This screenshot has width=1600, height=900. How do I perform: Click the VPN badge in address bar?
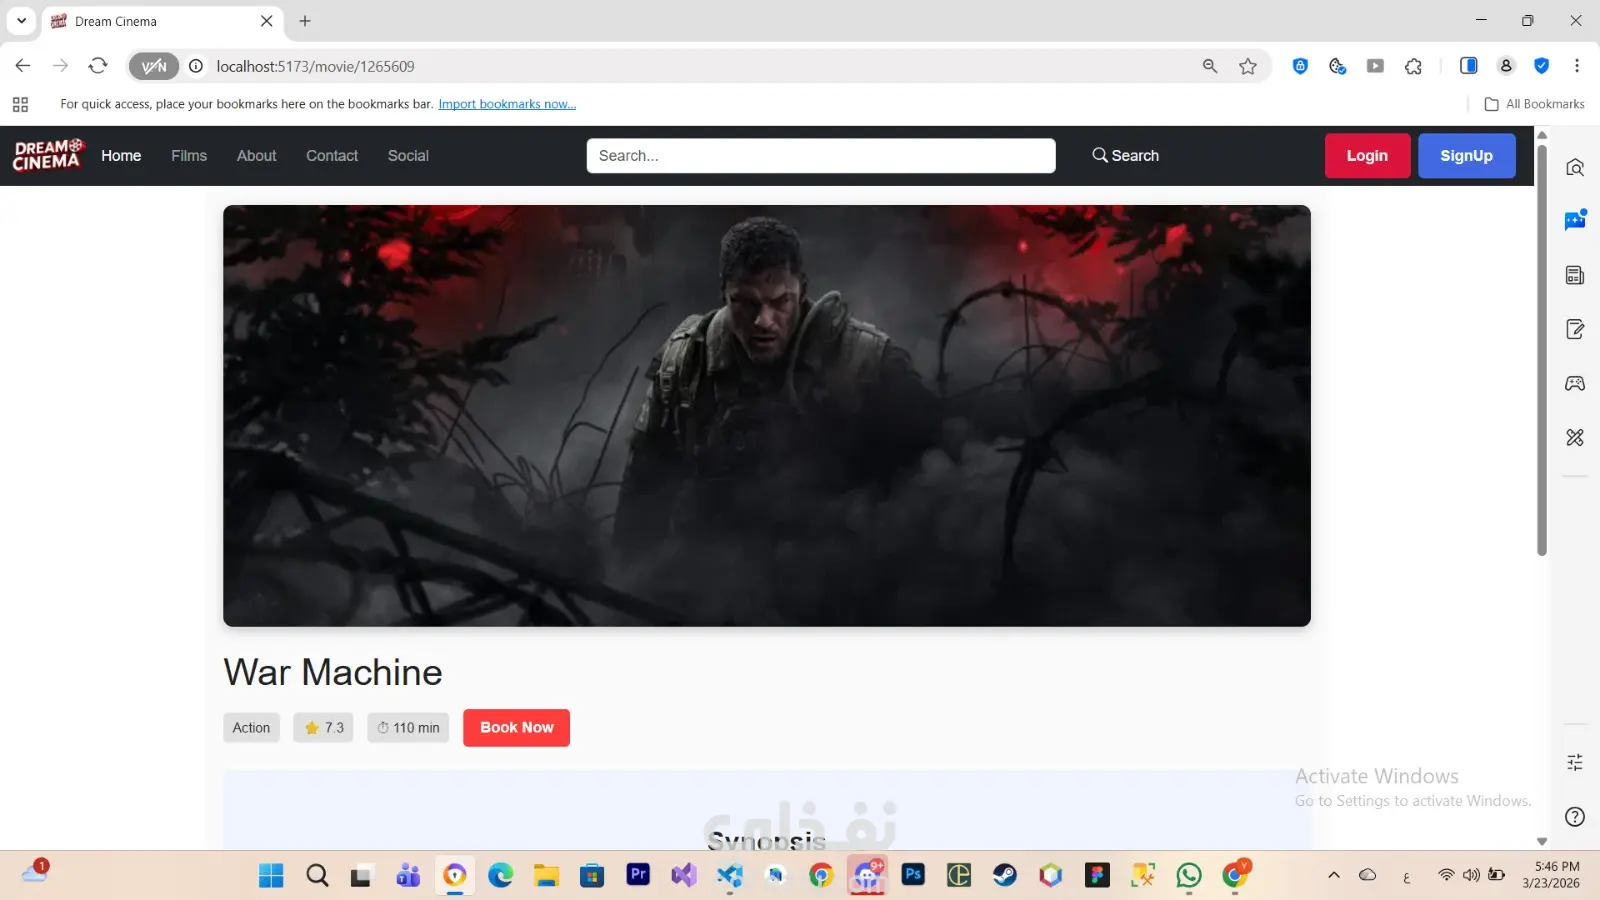click(154, 66)
